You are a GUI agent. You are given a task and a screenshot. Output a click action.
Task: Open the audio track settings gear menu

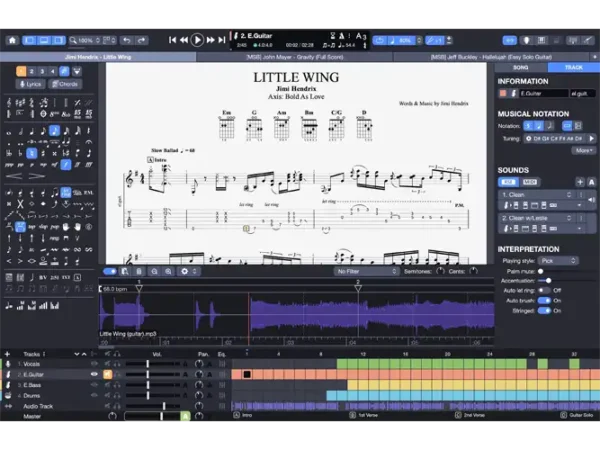click(188, 271)
